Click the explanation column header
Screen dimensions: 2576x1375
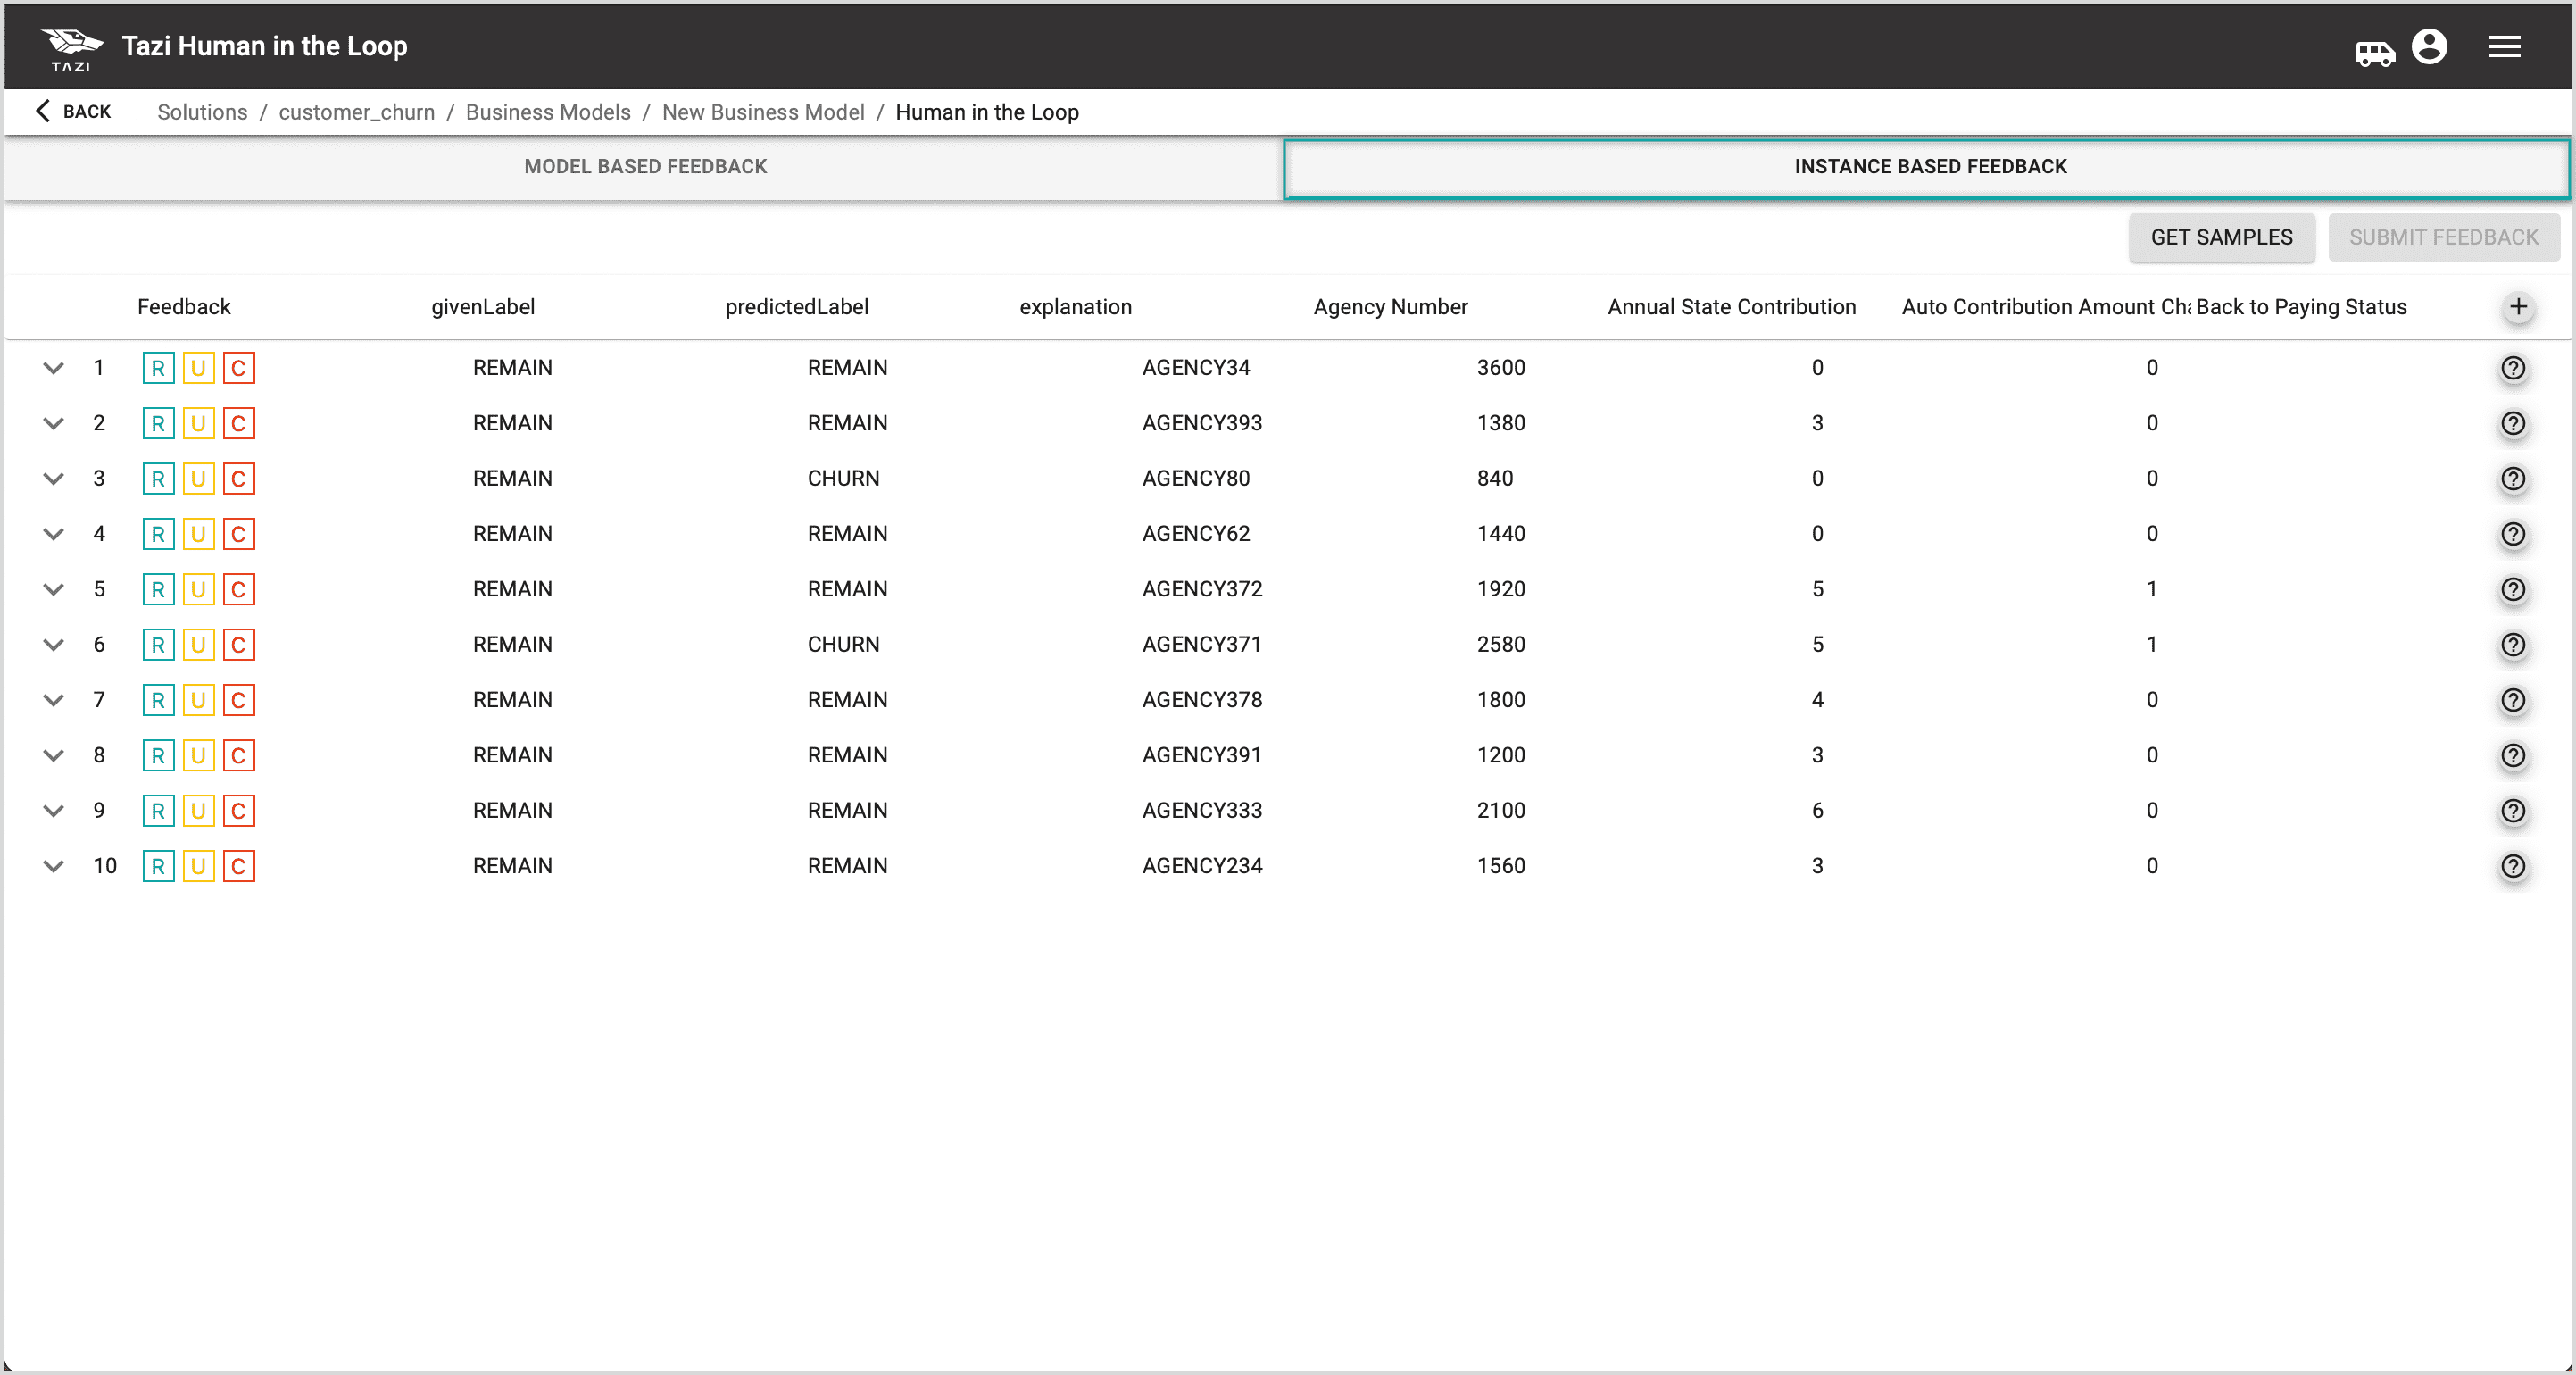click(x=1075, y=307)
